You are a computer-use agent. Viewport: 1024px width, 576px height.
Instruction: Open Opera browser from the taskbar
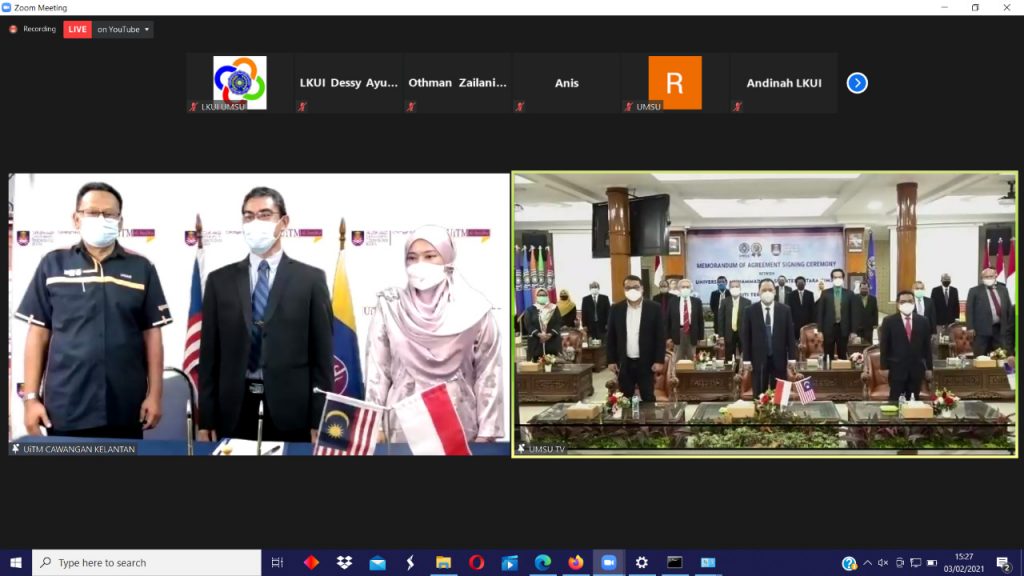tap(476, 563)
